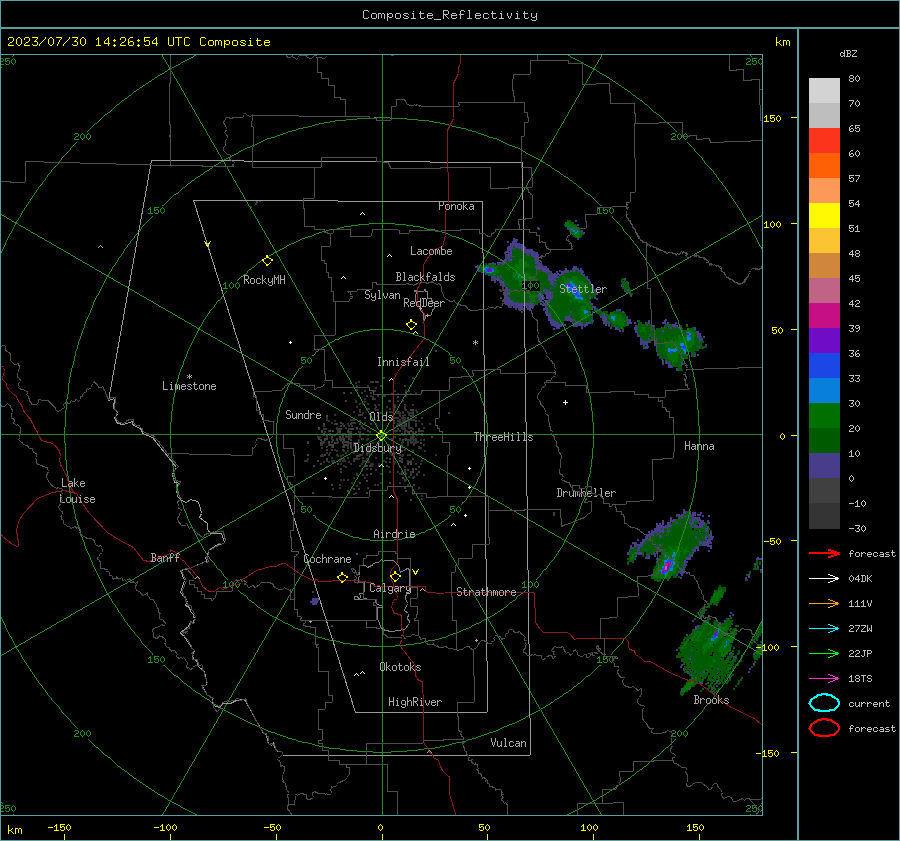
Task: Click the purple swatch in dBZ scale
Action: coord(824,340)
